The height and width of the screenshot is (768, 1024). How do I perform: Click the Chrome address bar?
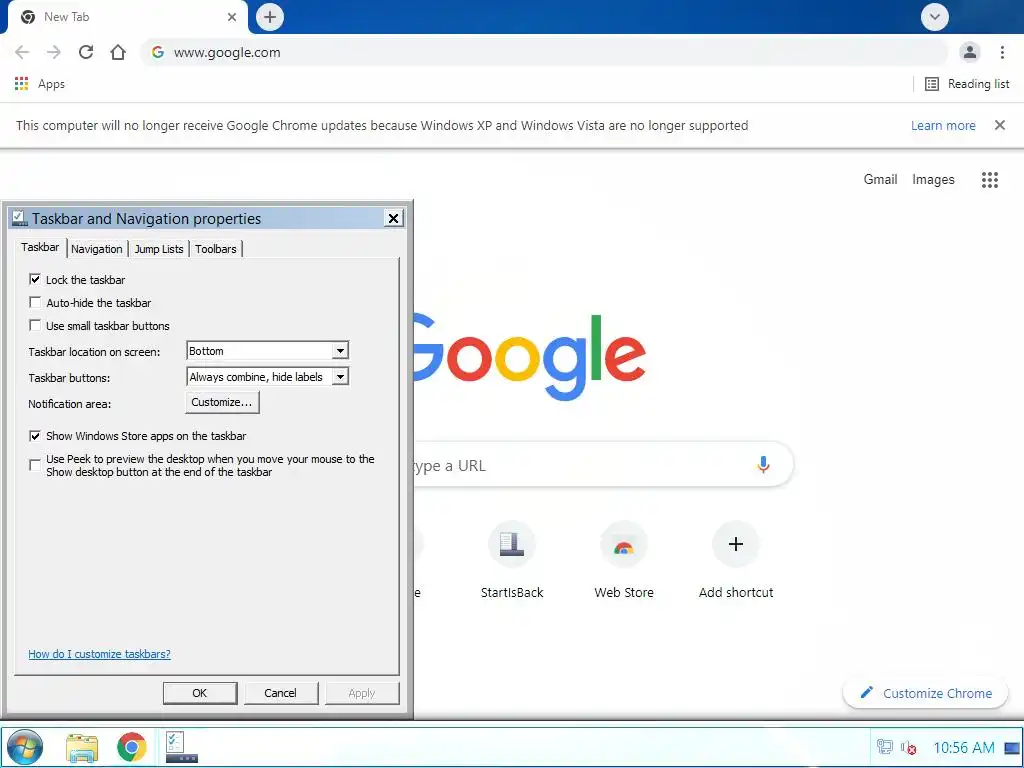point(544,52)
